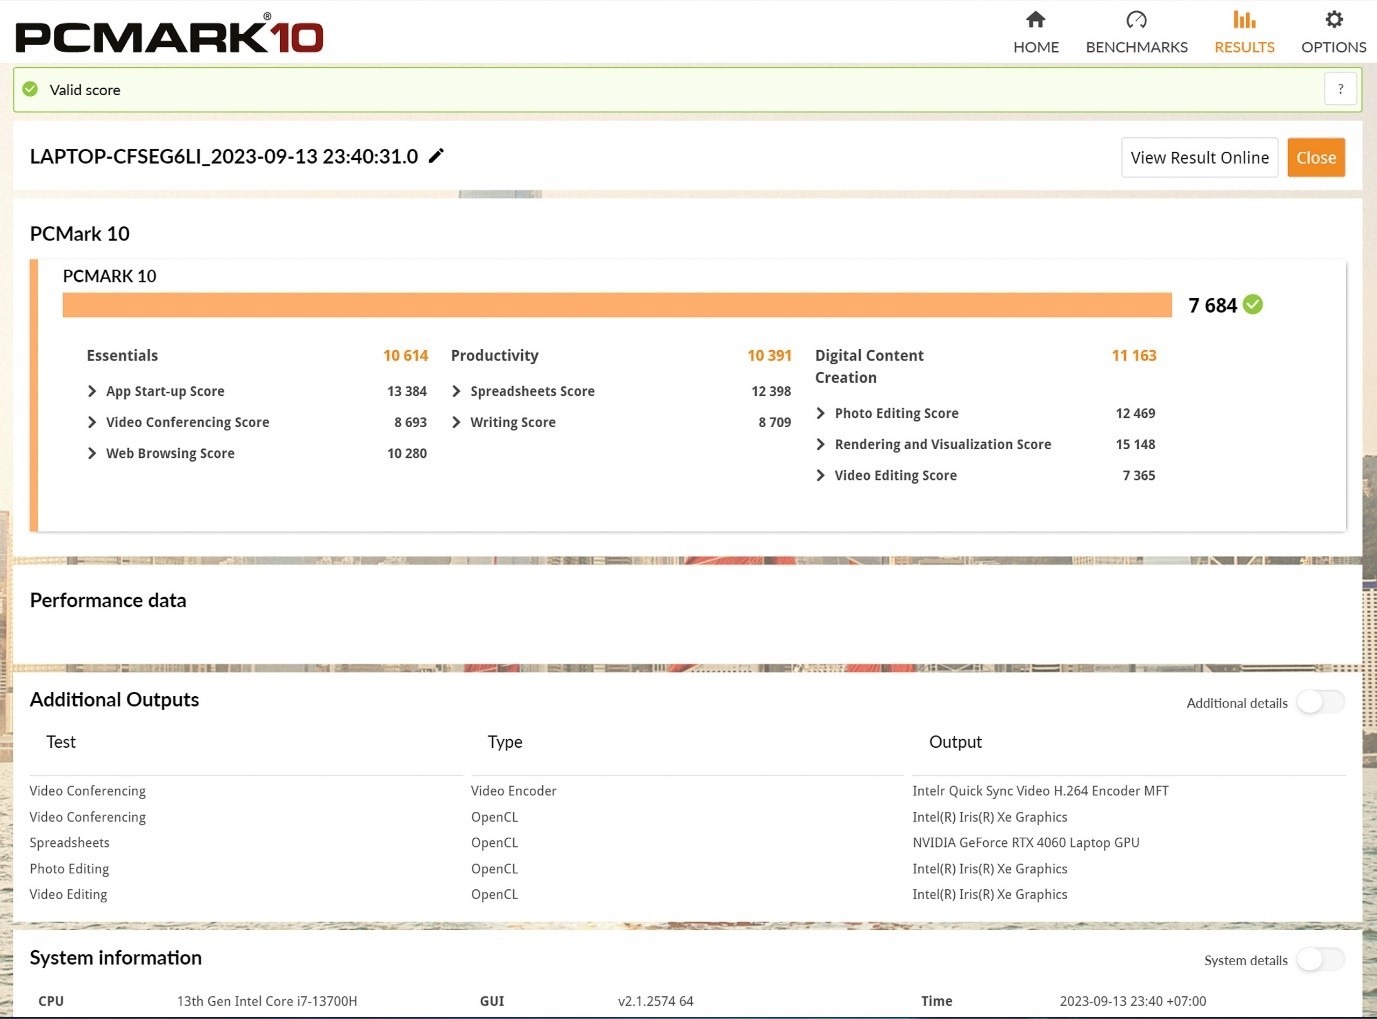1377x1019 pixels.
Task: Open the Options tab
Action: 1333,33
